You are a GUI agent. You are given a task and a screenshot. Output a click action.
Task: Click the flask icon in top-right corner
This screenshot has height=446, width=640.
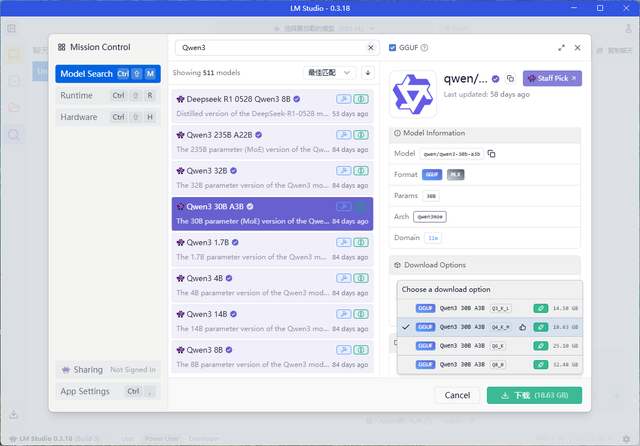point(628,29)
